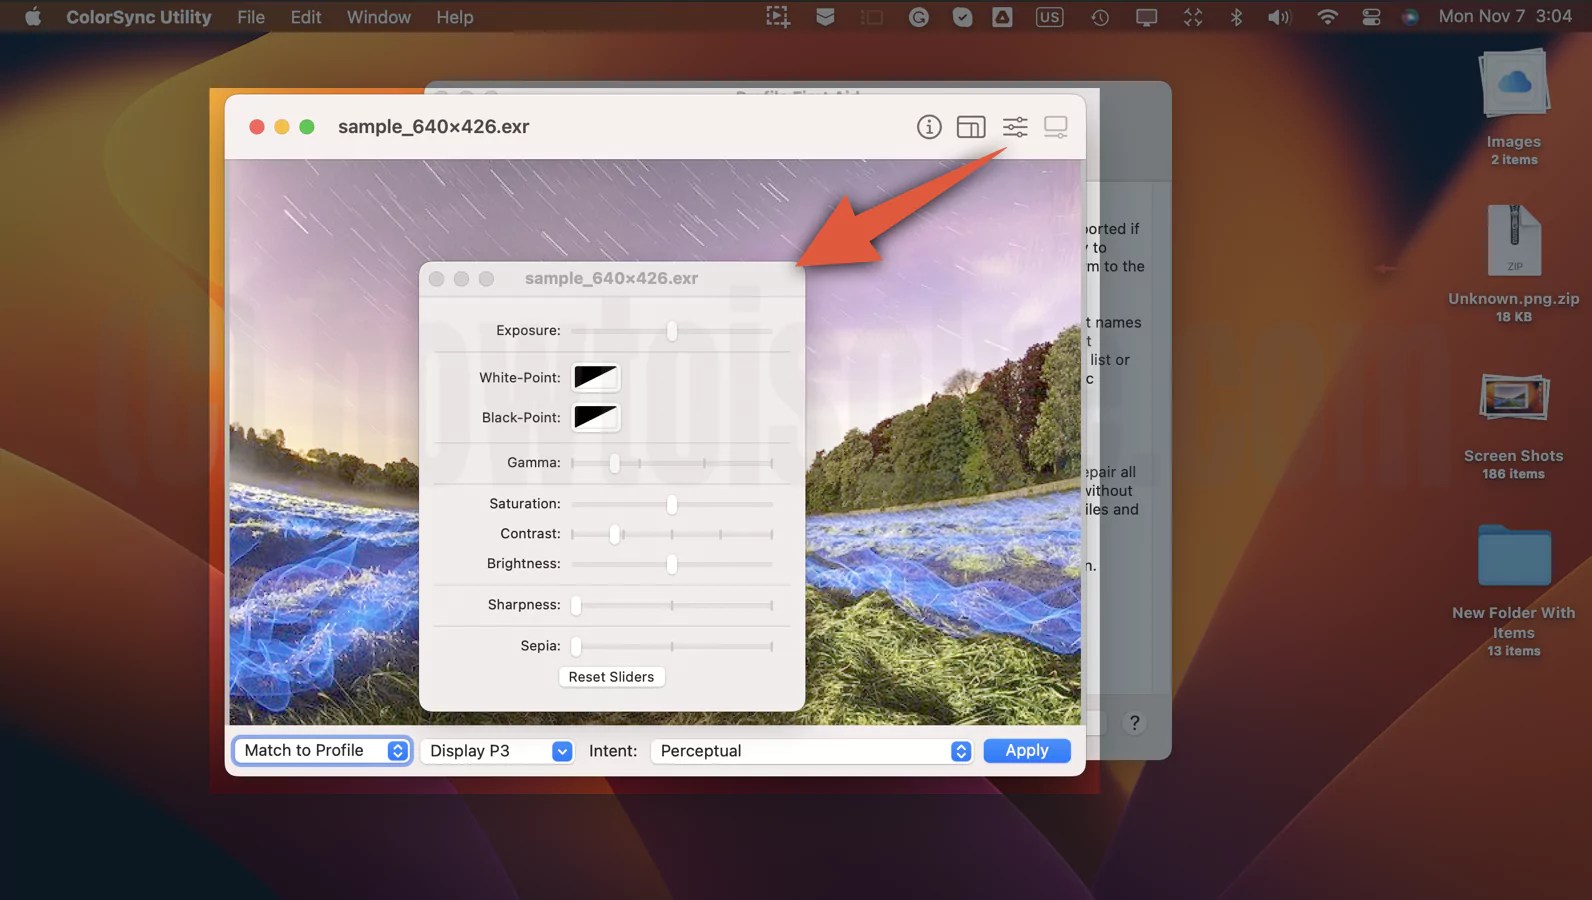The height and width of the screenshot is (900, 1592).
Task: Open the Edit menu
Action: point(306,17)
